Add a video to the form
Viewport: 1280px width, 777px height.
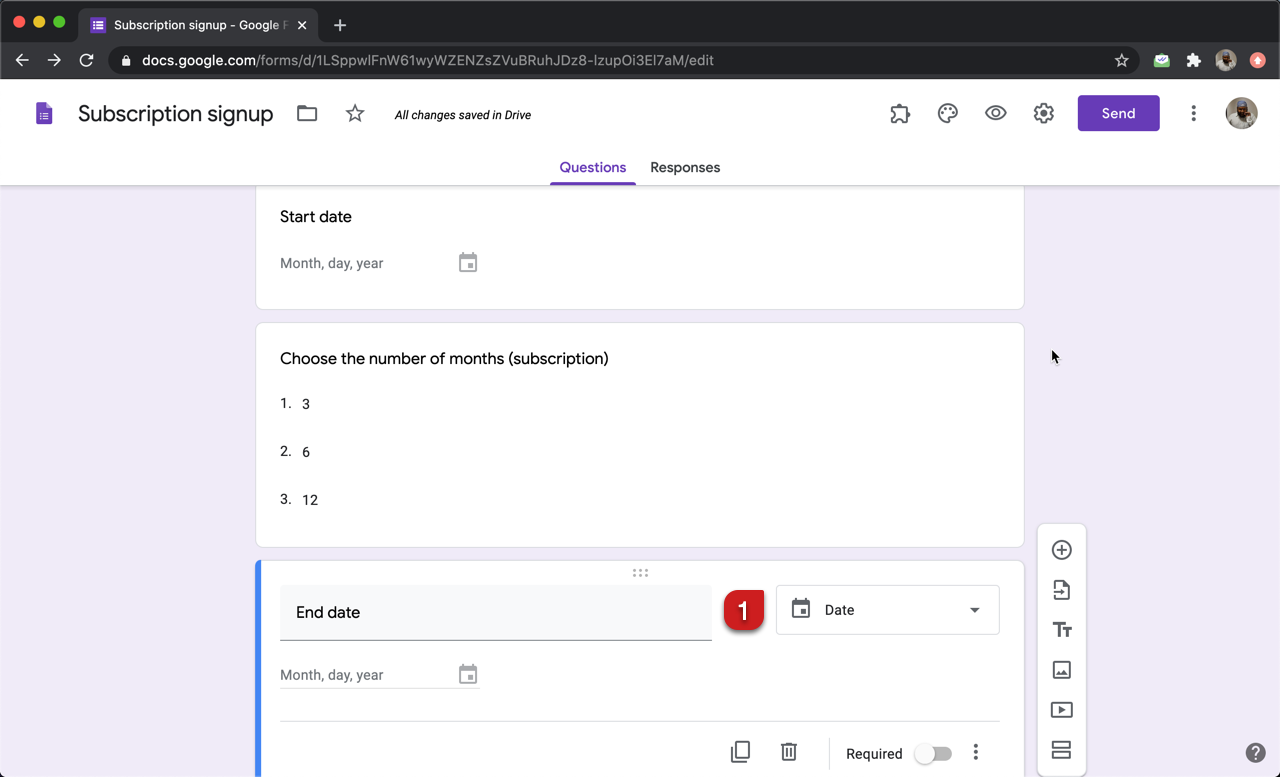coord(1061,709)
